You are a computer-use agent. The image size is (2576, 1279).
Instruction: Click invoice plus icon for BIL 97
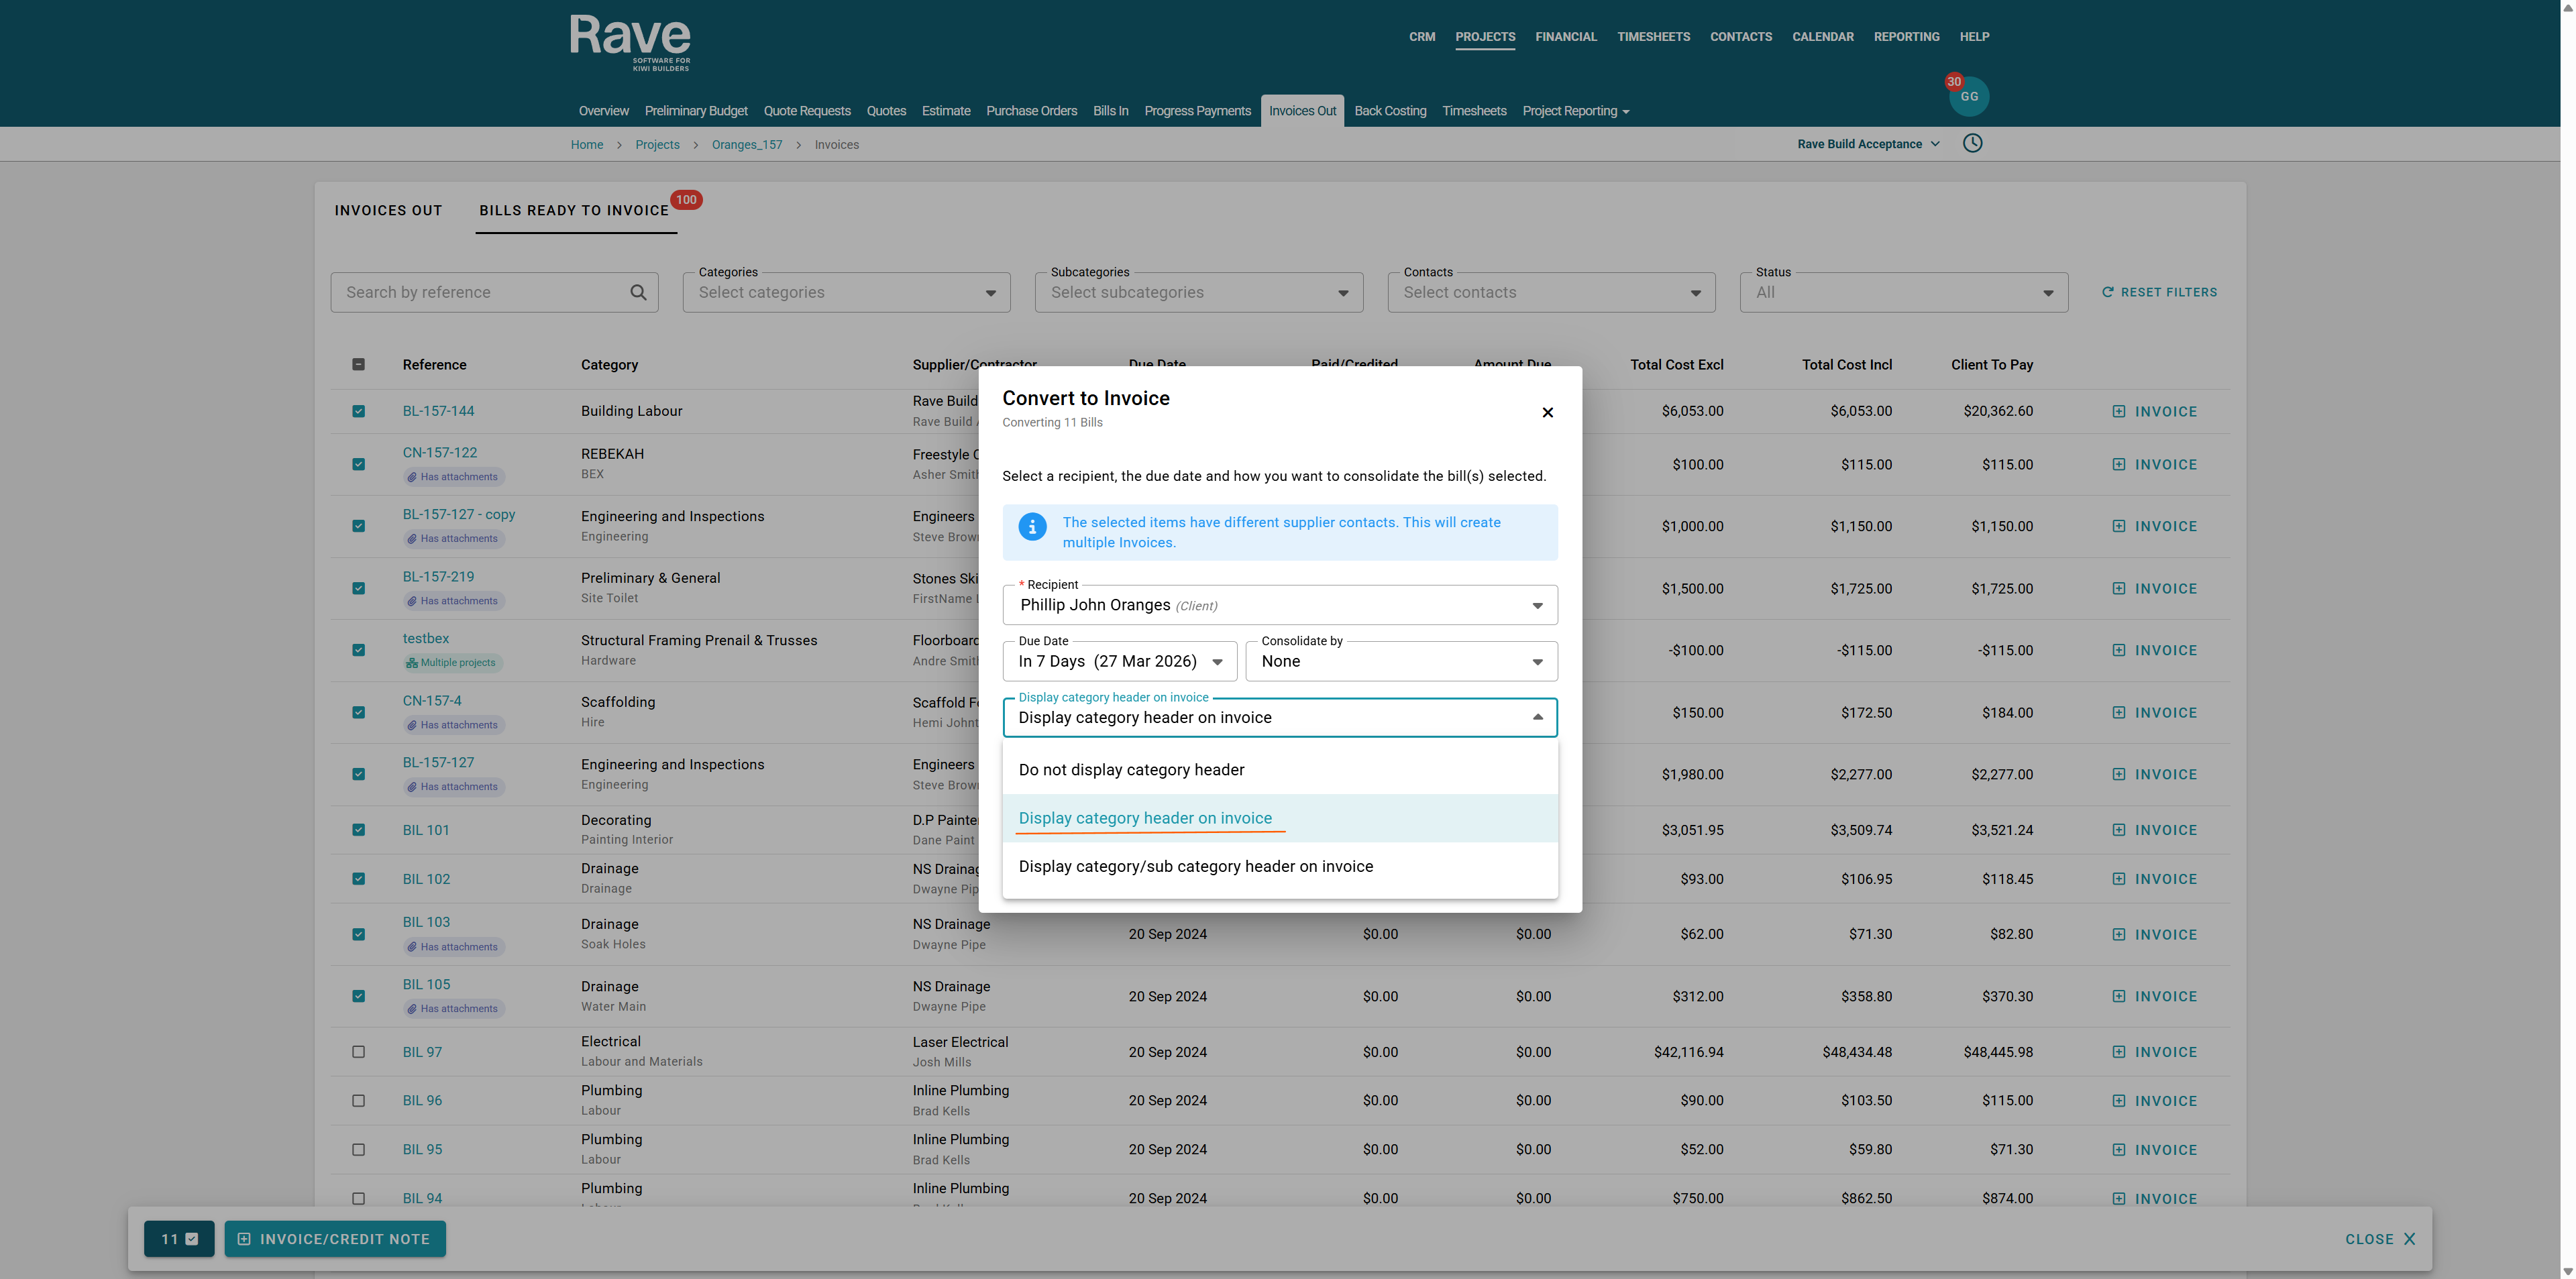(x=2118, y=1052)
